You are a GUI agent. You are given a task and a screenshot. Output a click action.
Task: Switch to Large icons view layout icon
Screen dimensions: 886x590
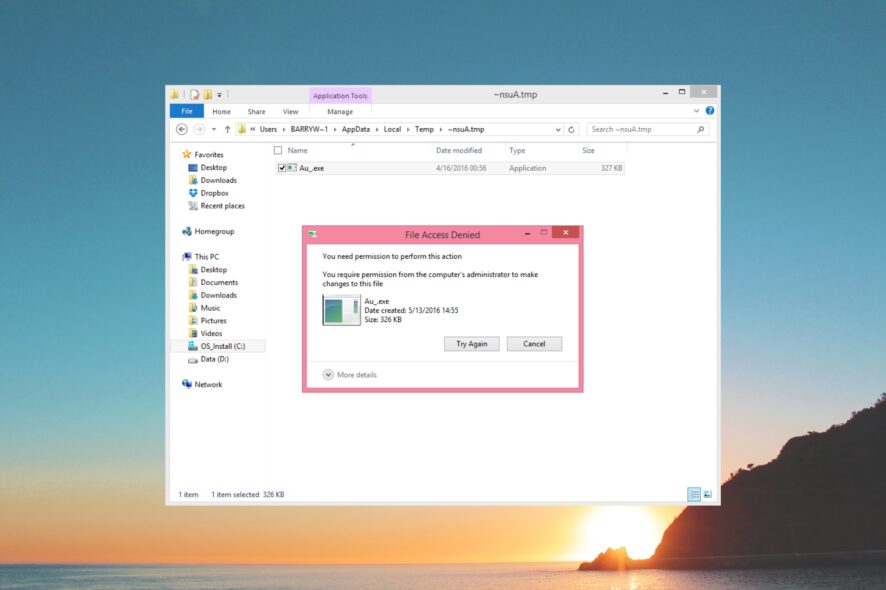707,494
